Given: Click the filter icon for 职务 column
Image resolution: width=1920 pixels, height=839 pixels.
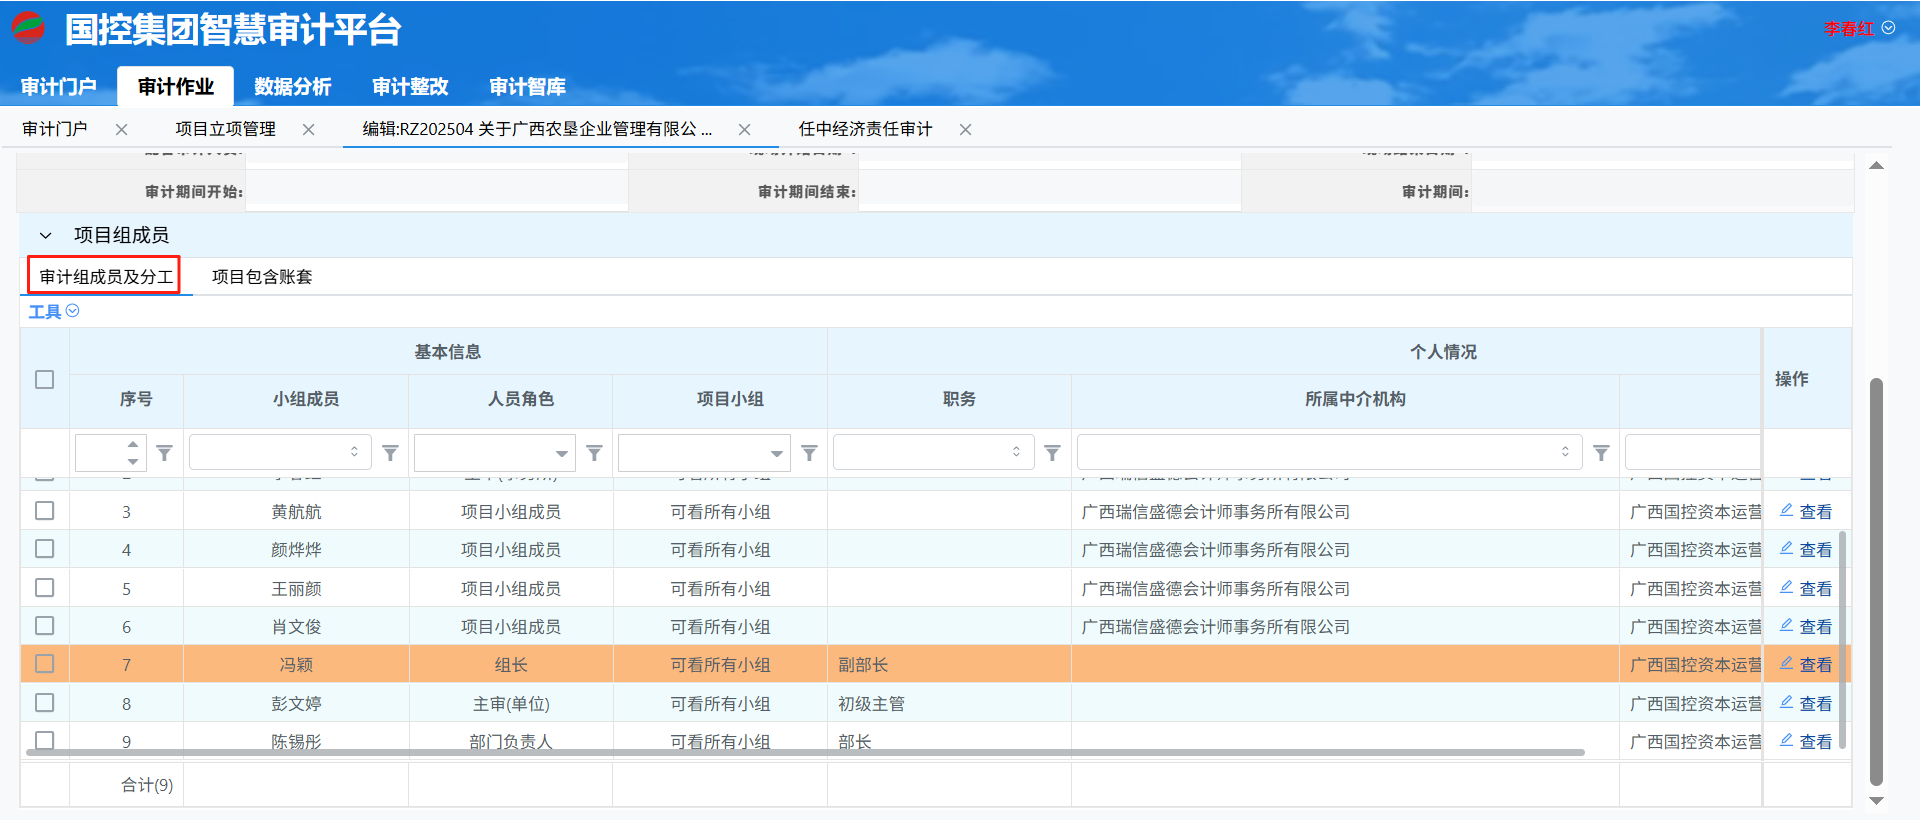Looking at the screenshot, I should tap(1052, 453).
